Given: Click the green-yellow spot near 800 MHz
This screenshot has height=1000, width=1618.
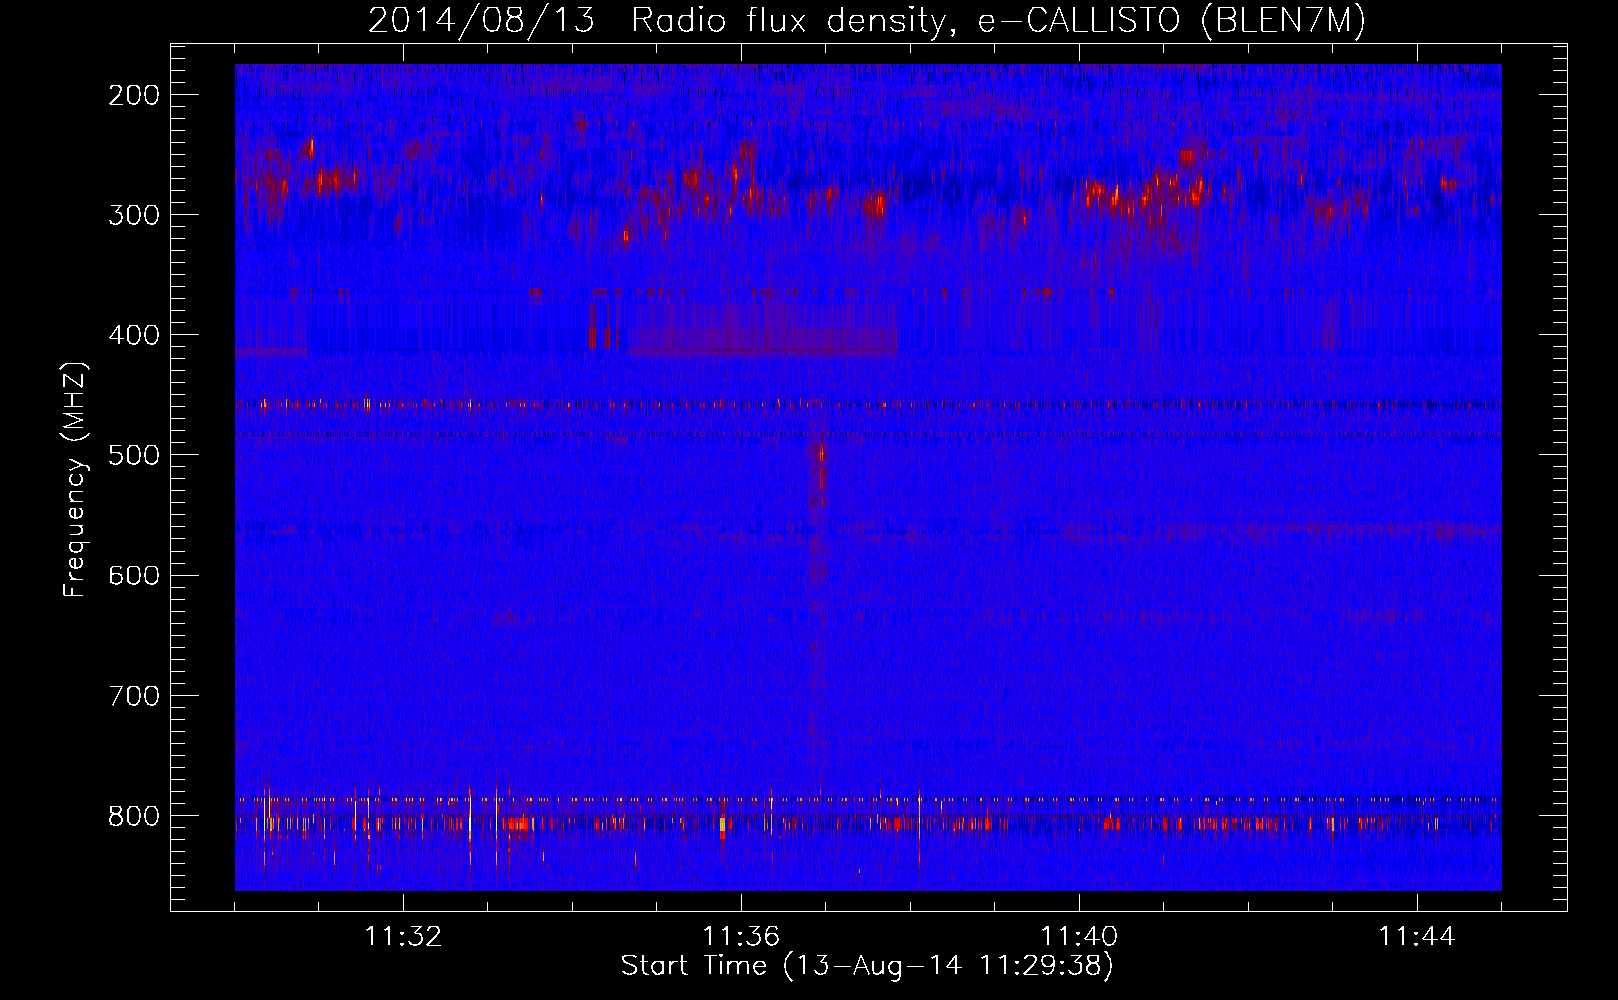Looking at the screenshot, I should pyautogui.click(x=722, y=825).
